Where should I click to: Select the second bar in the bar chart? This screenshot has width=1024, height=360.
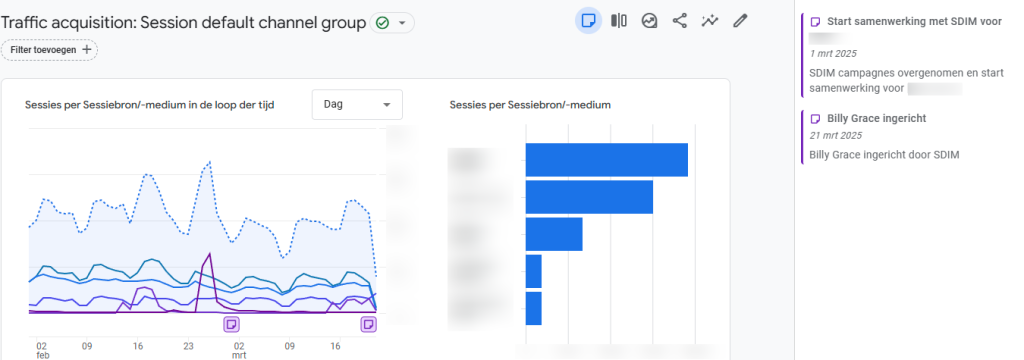coord(589,197)
